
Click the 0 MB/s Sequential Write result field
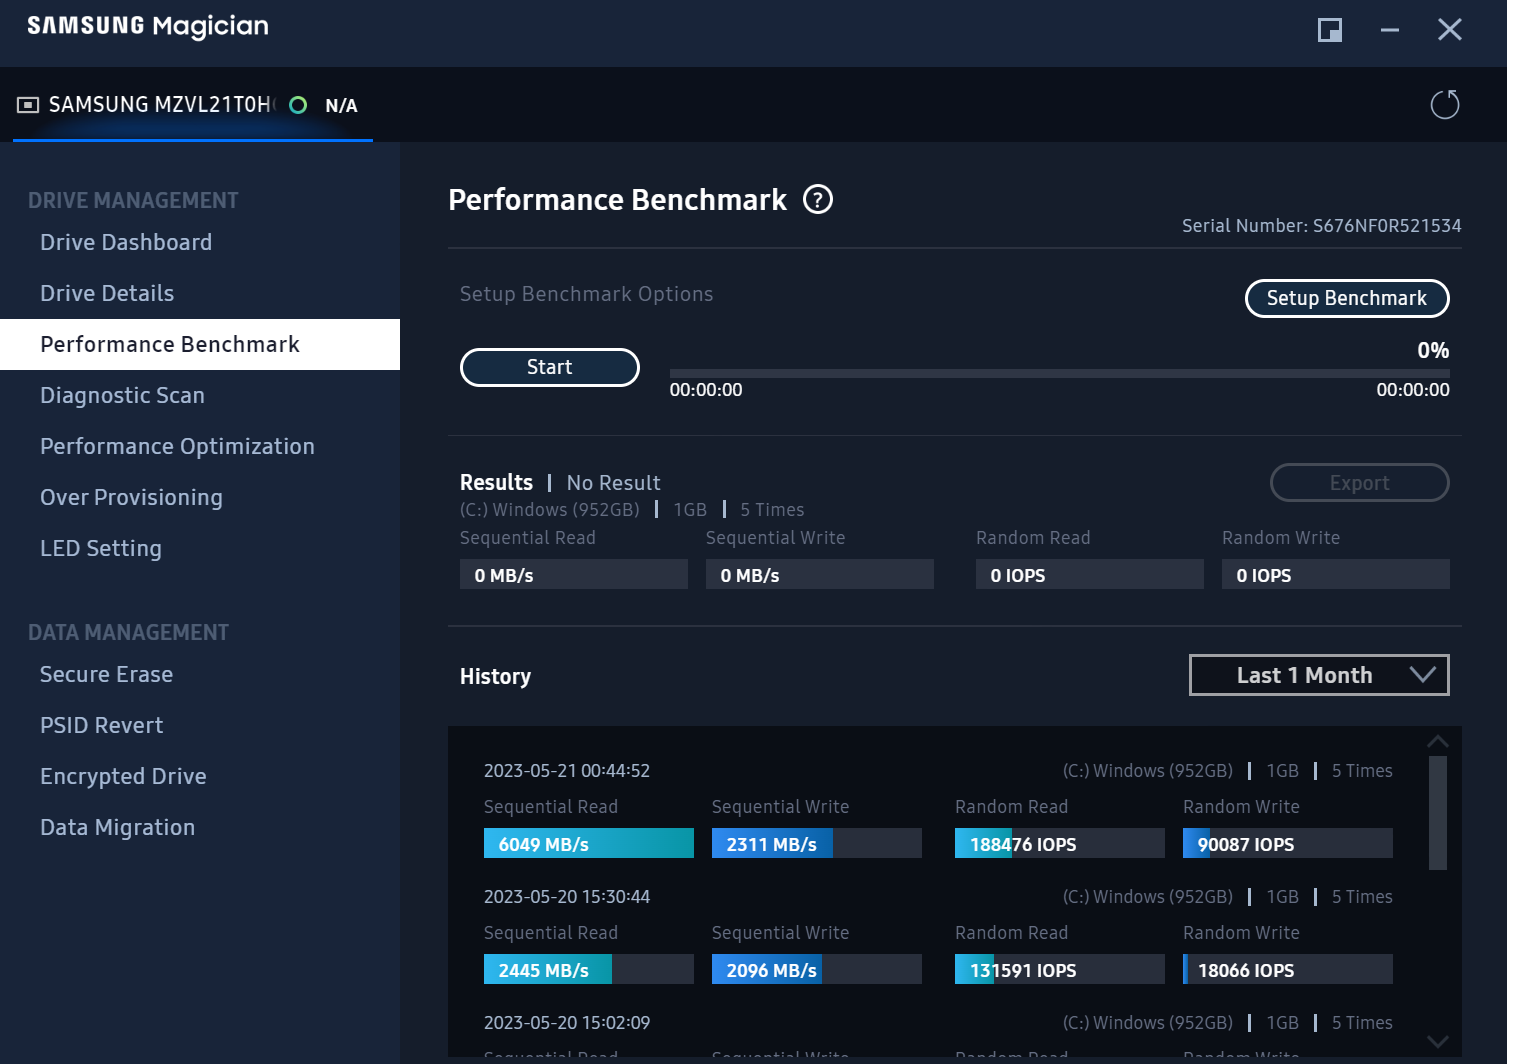820,574
